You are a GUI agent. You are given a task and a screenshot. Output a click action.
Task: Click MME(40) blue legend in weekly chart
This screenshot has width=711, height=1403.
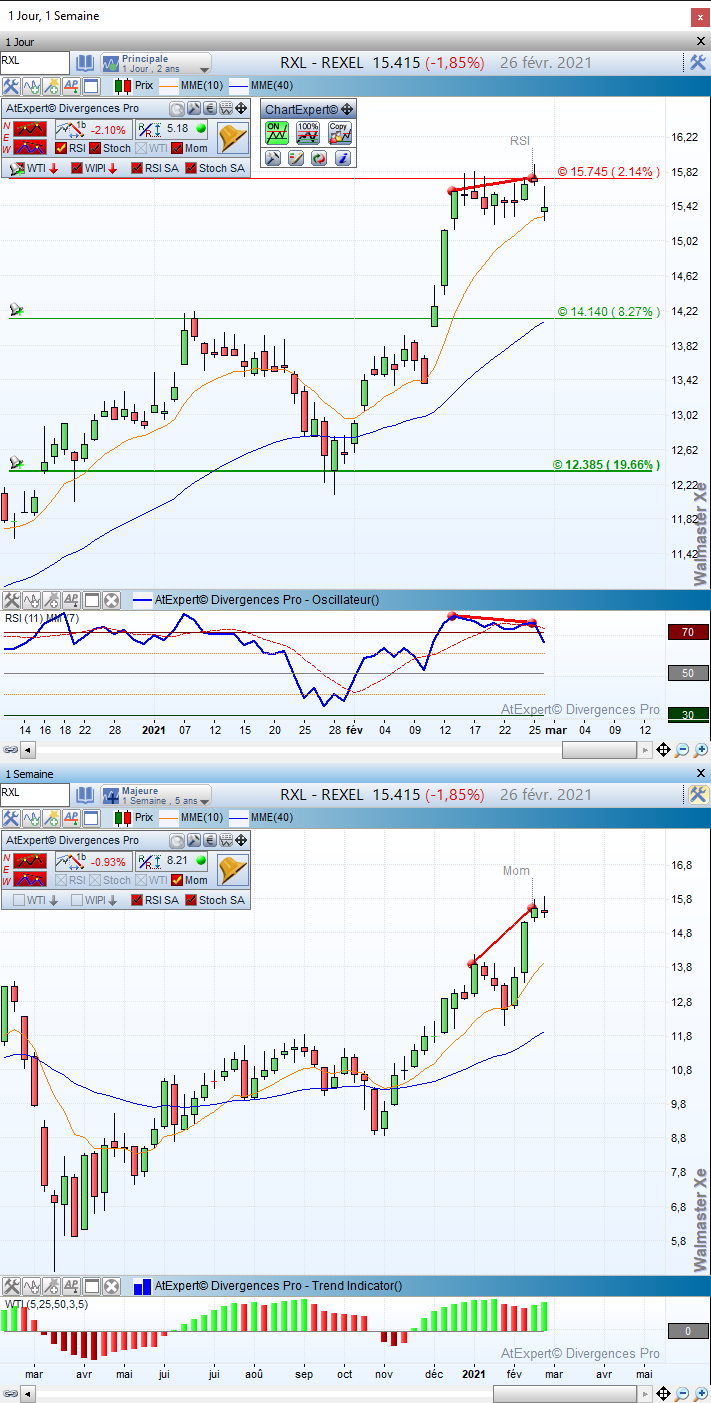(262, 818)
